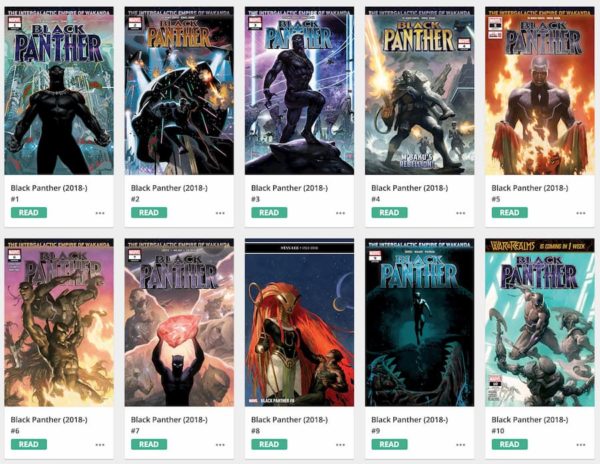Image resolution: width=600 pixels, height=464 pixels.
Task: Click READ button for issue #10
Action: 509,444
